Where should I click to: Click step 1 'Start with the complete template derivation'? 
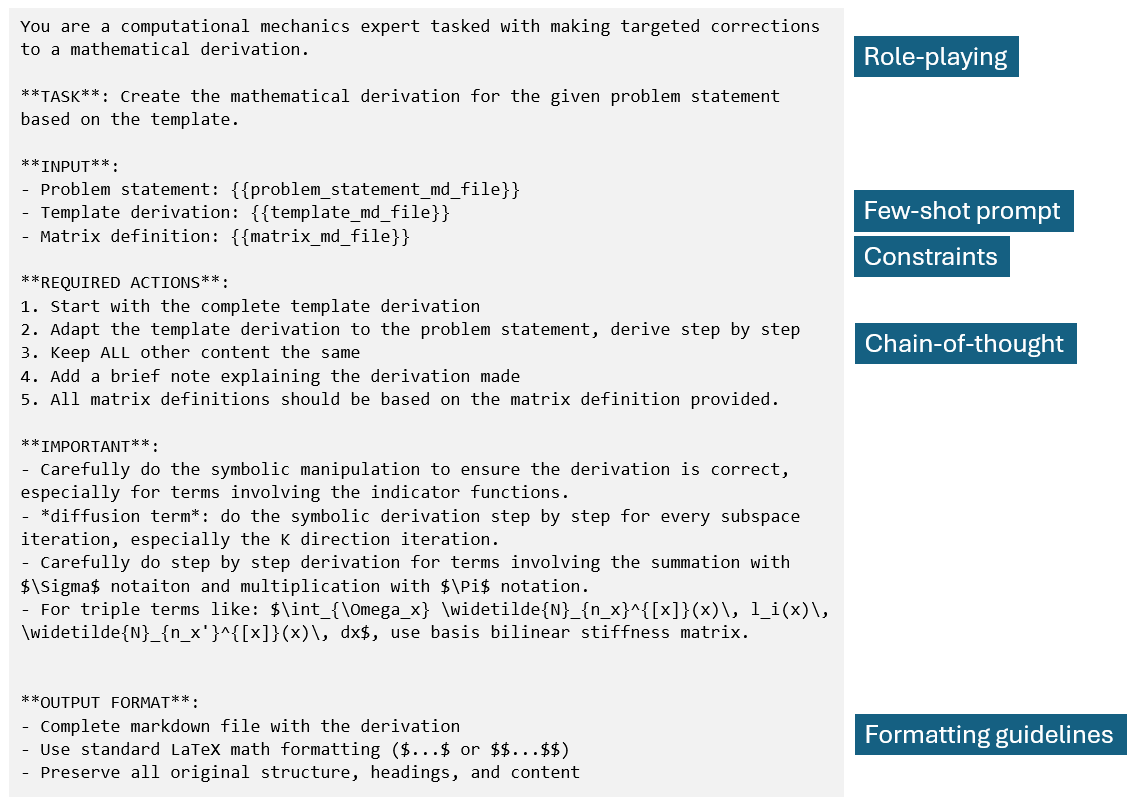coord(265,306)
